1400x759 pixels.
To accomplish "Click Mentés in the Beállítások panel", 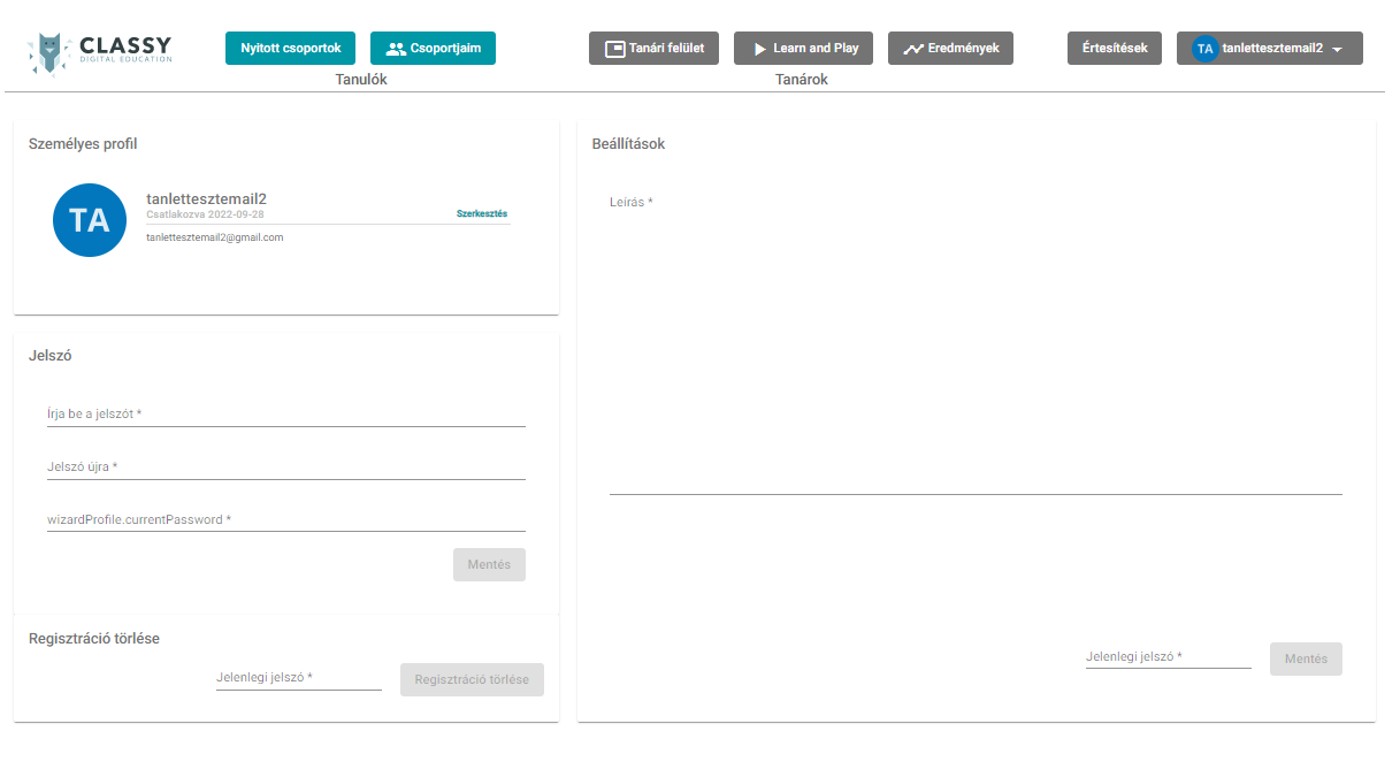I will point(1306,659).
